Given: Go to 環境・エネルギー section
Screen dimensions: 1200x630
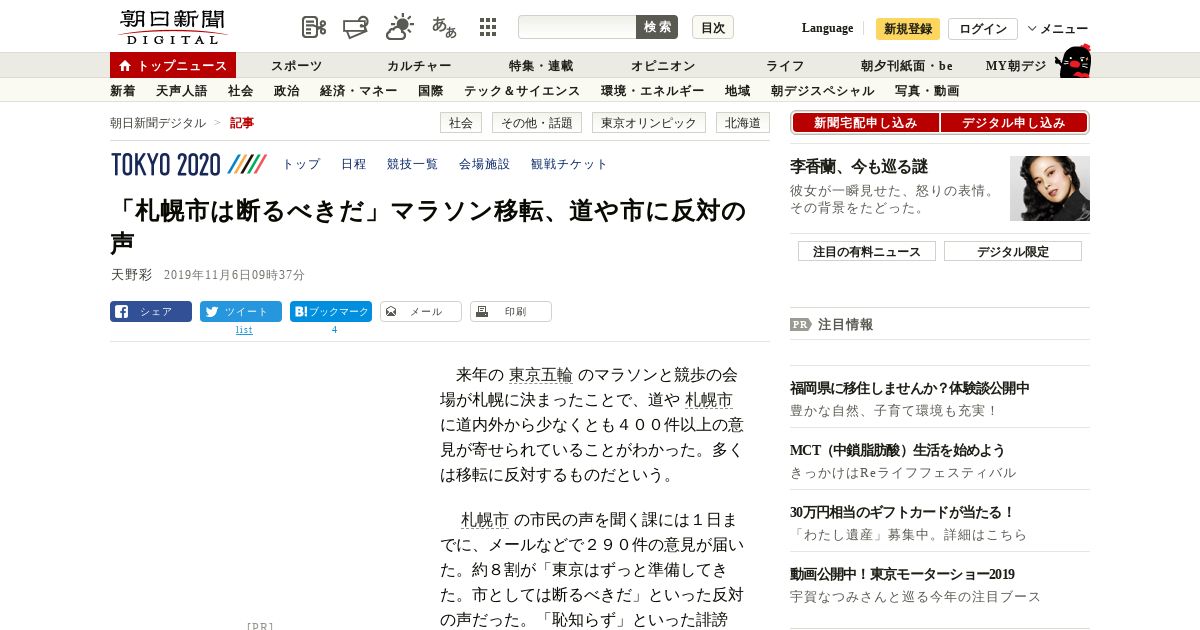Looking at the screenshot, I should pos(653,91).
